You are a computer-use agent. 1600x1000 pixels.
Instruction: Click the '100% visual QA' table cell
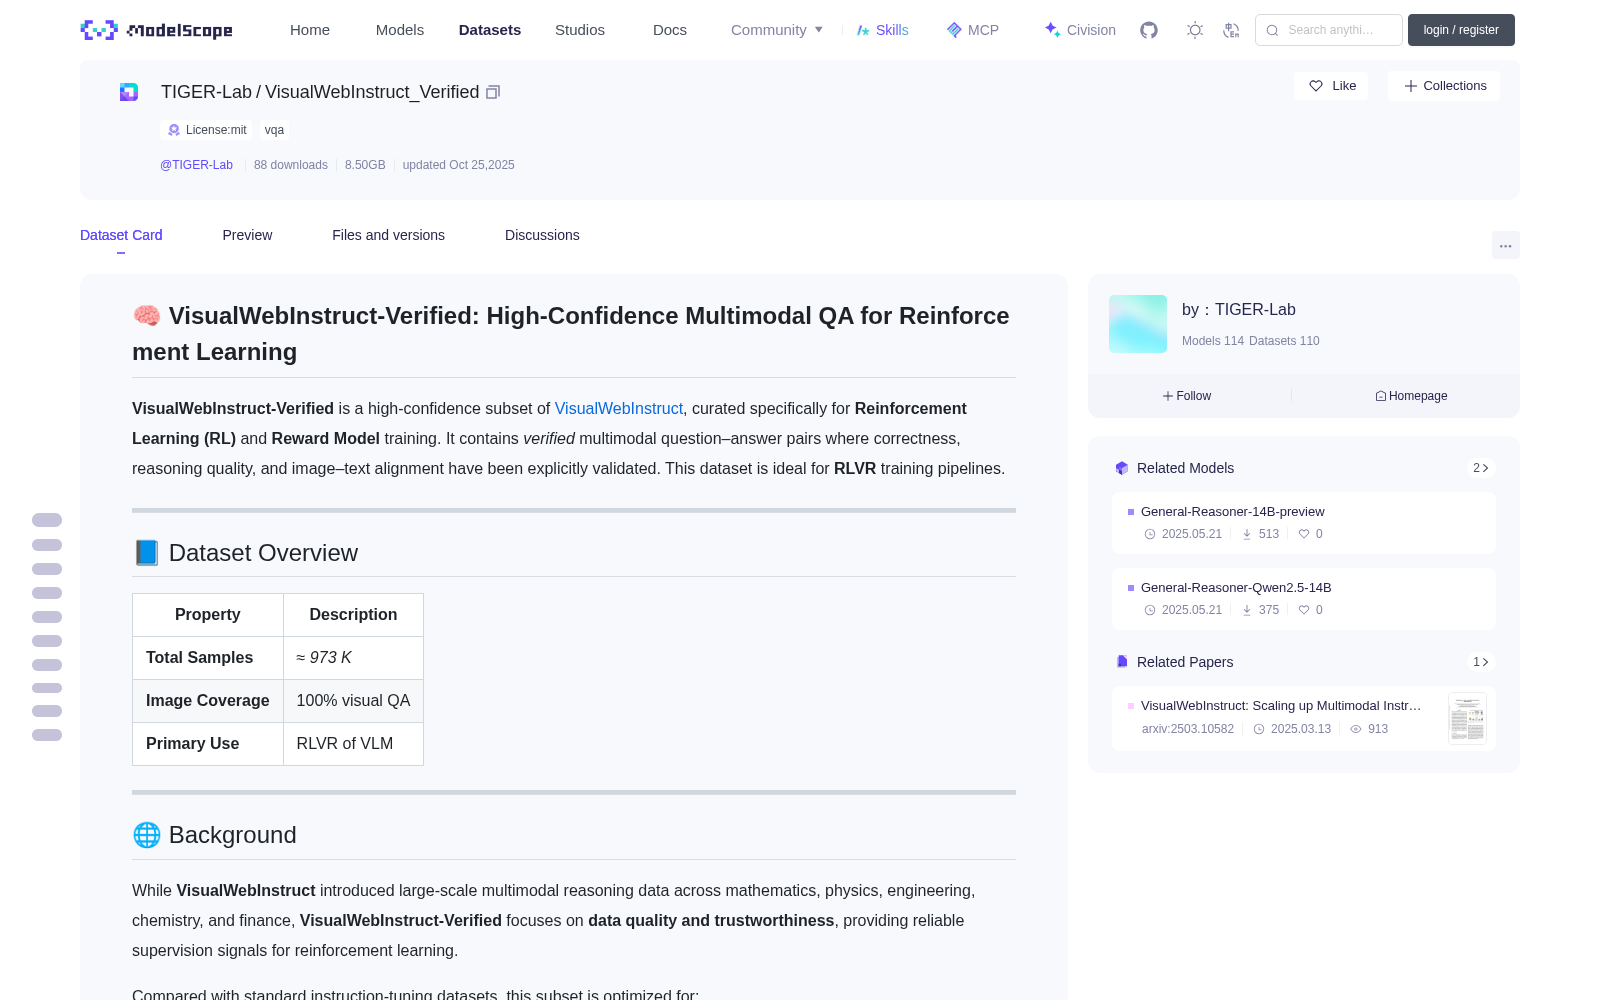tap(353, 701)
